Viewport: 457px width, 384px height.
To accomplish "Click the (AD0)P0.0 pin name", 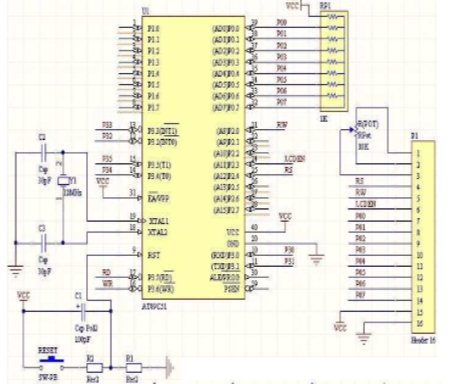I will coord(226,29).
